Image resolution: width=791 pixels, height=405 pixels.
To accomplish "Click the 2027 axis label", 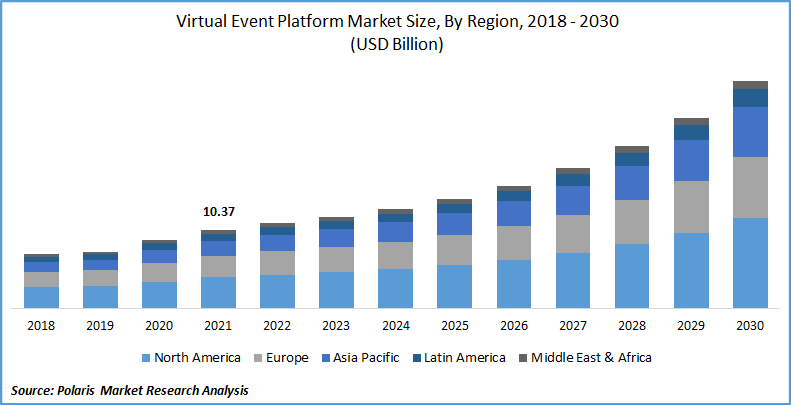I will pos(573,326).
